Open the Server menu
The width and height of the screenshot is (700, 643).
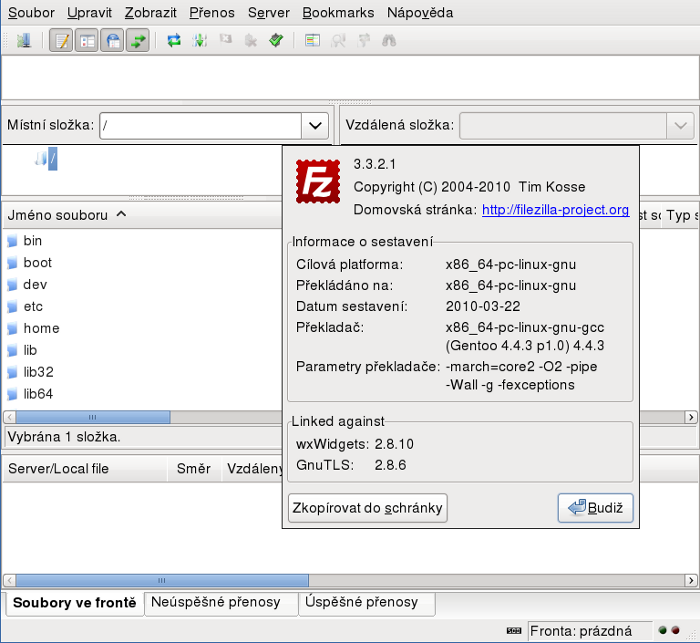pyautogui.click(x=269, y=13)
